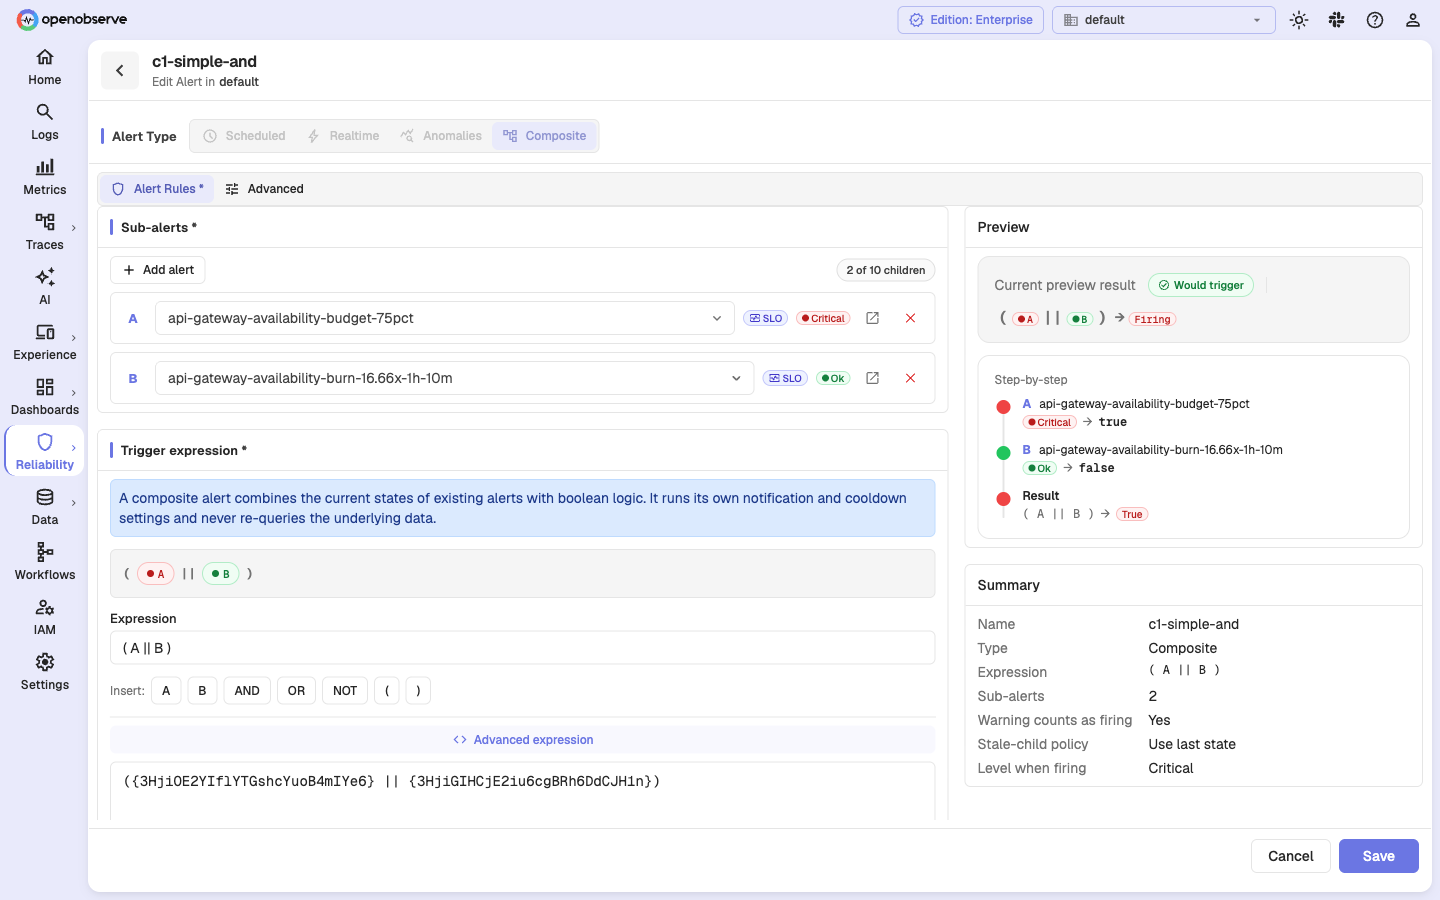Image resolution: width=1440 pixels, height=900 pixels.
Task: Select the Scheduled alert type
Action: click(x=245, y=136)
